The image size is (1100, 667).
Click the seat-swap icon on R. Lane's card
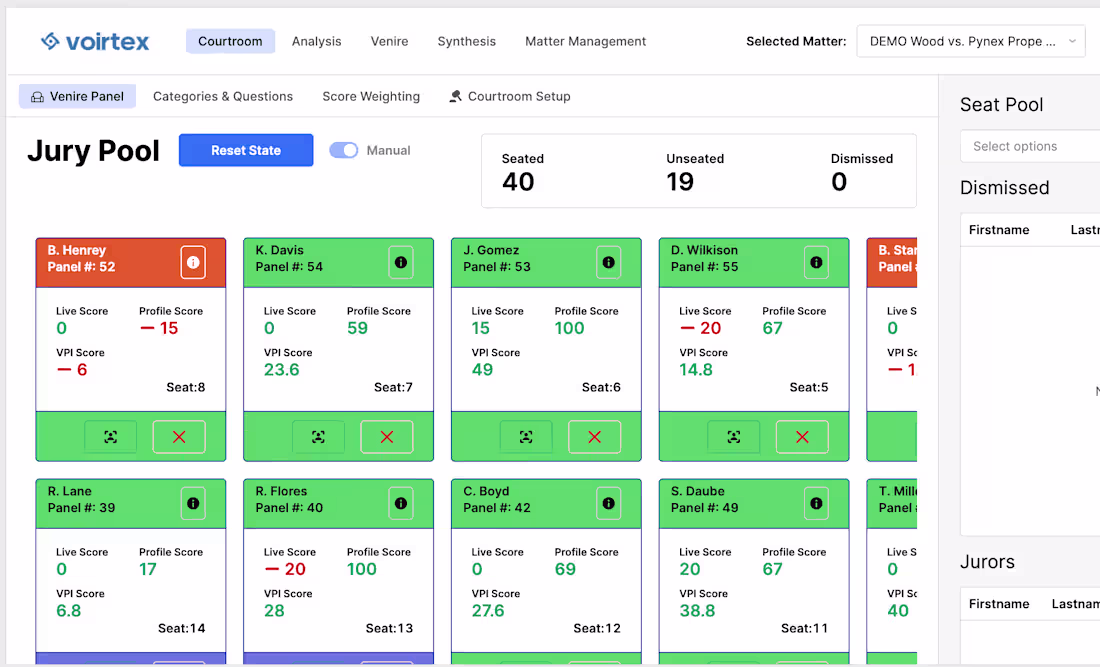[110, 665]
